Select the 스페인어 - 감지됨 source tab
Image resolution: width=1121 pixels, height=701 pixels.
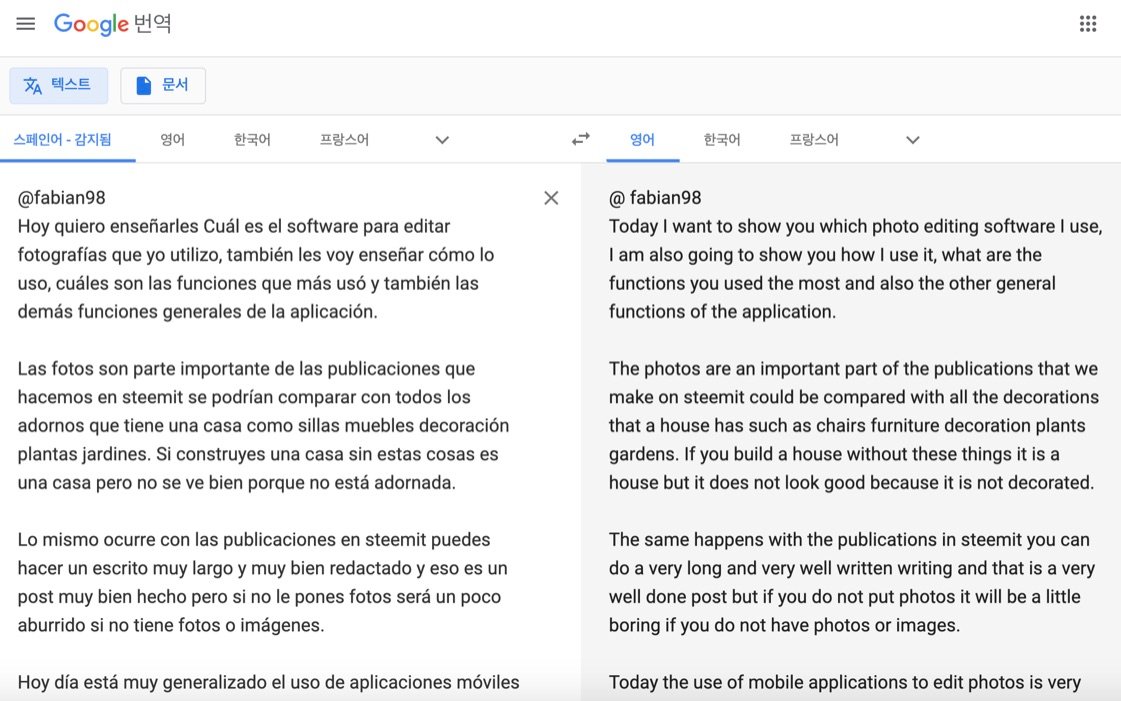coord(62,140)
